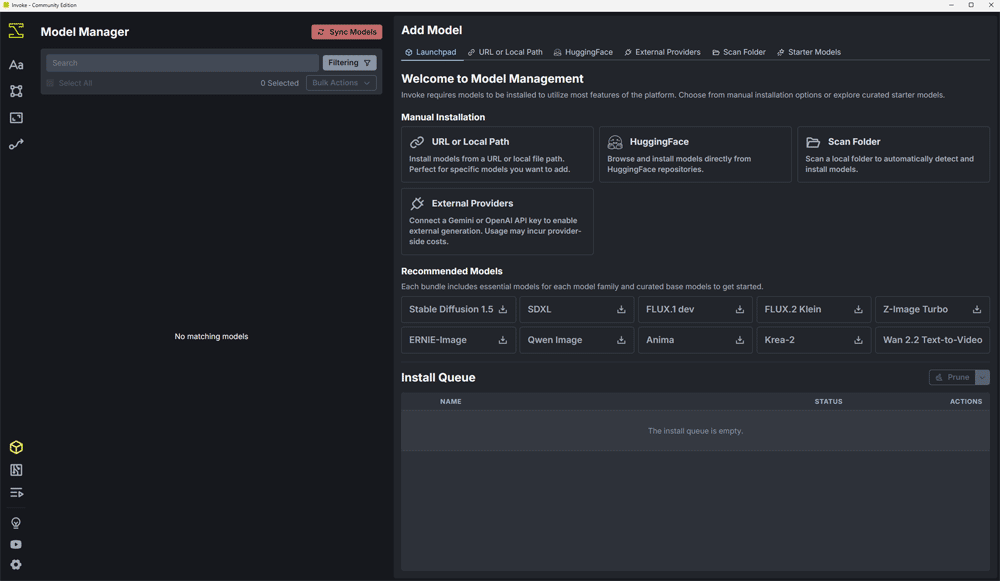Open the node editor icon below Models
Screen dimensions: 1000x581
pyautogui.click(x=16, y=470)
